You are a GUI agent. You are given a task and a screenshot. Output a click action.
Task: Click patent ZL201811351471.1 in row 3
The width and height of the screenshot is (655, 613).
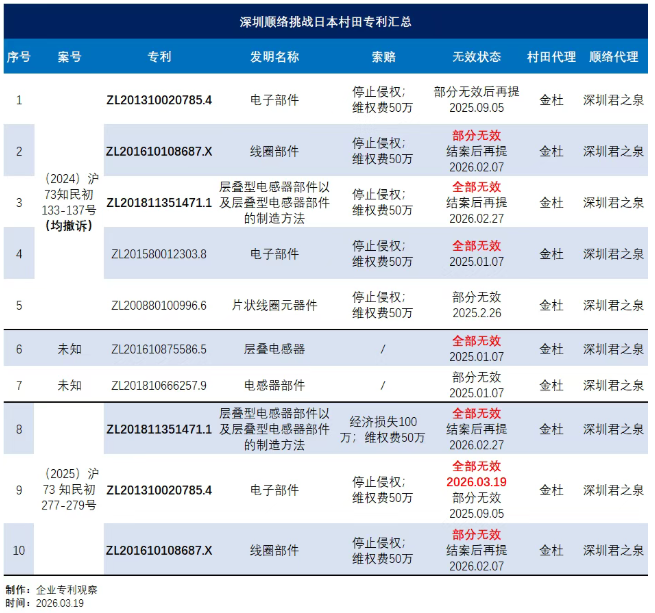[x=159, y=203]
